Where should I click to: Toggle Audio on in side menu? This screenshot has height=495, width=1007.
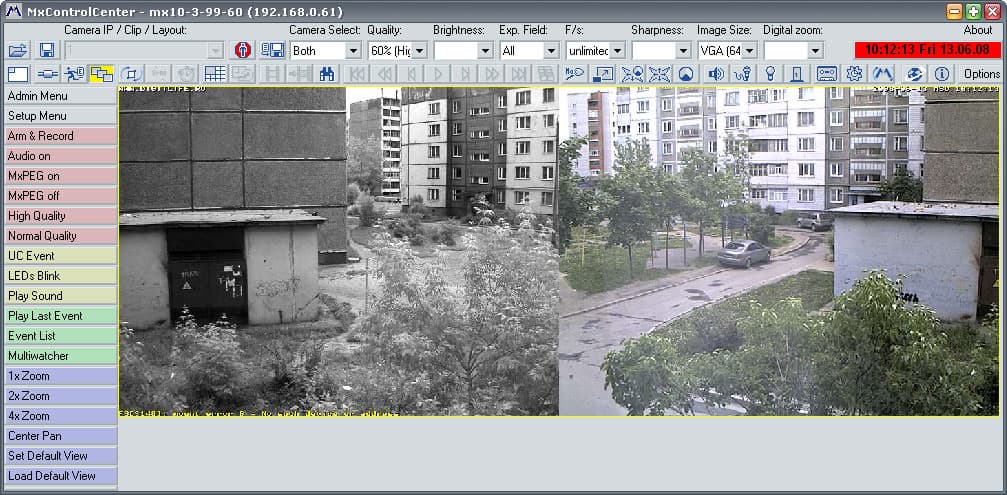coord(60,156)
